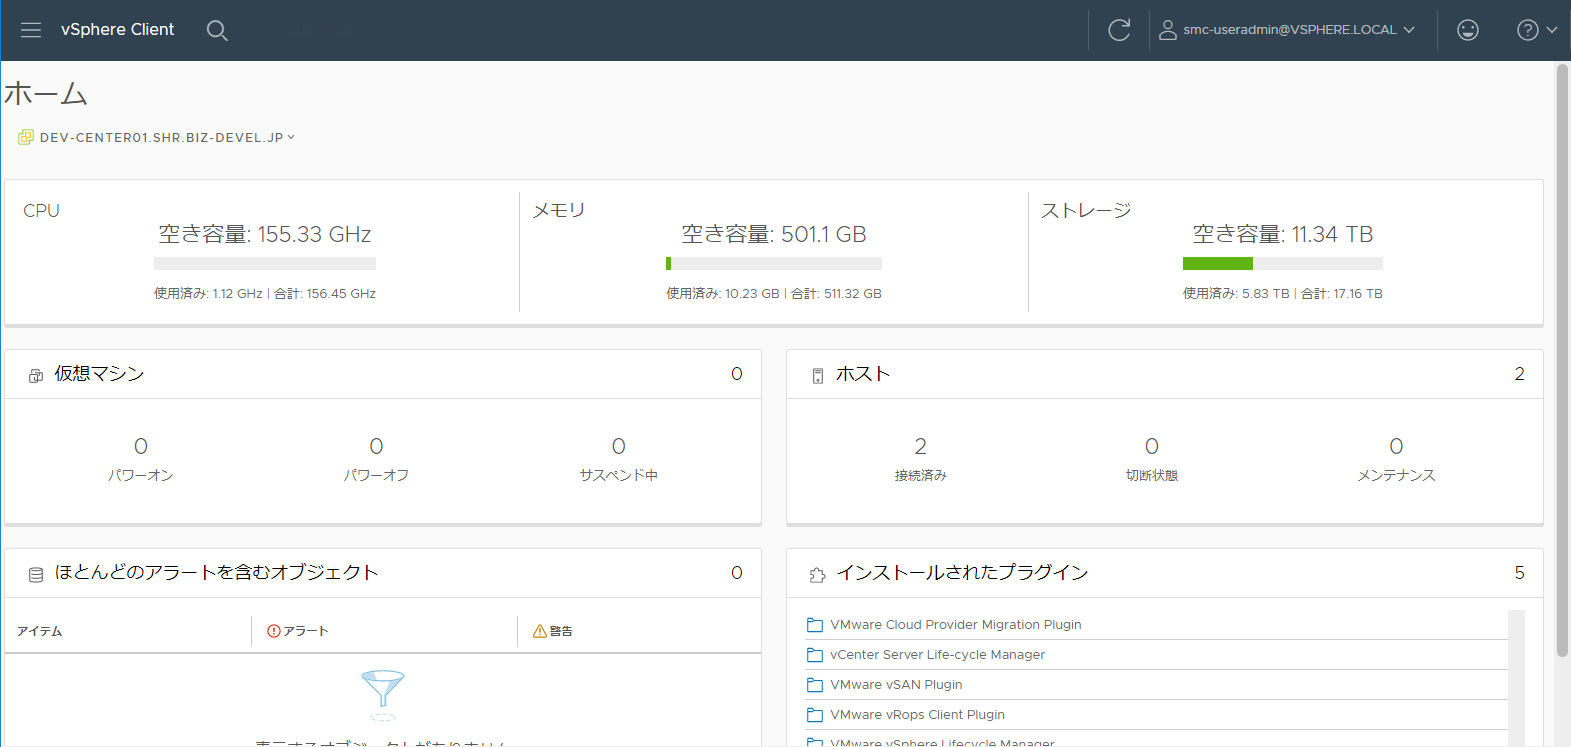Click the 空き容量: 155.33 GHz value
This screenshot has width=1571, height=747.
click(265, 234)
